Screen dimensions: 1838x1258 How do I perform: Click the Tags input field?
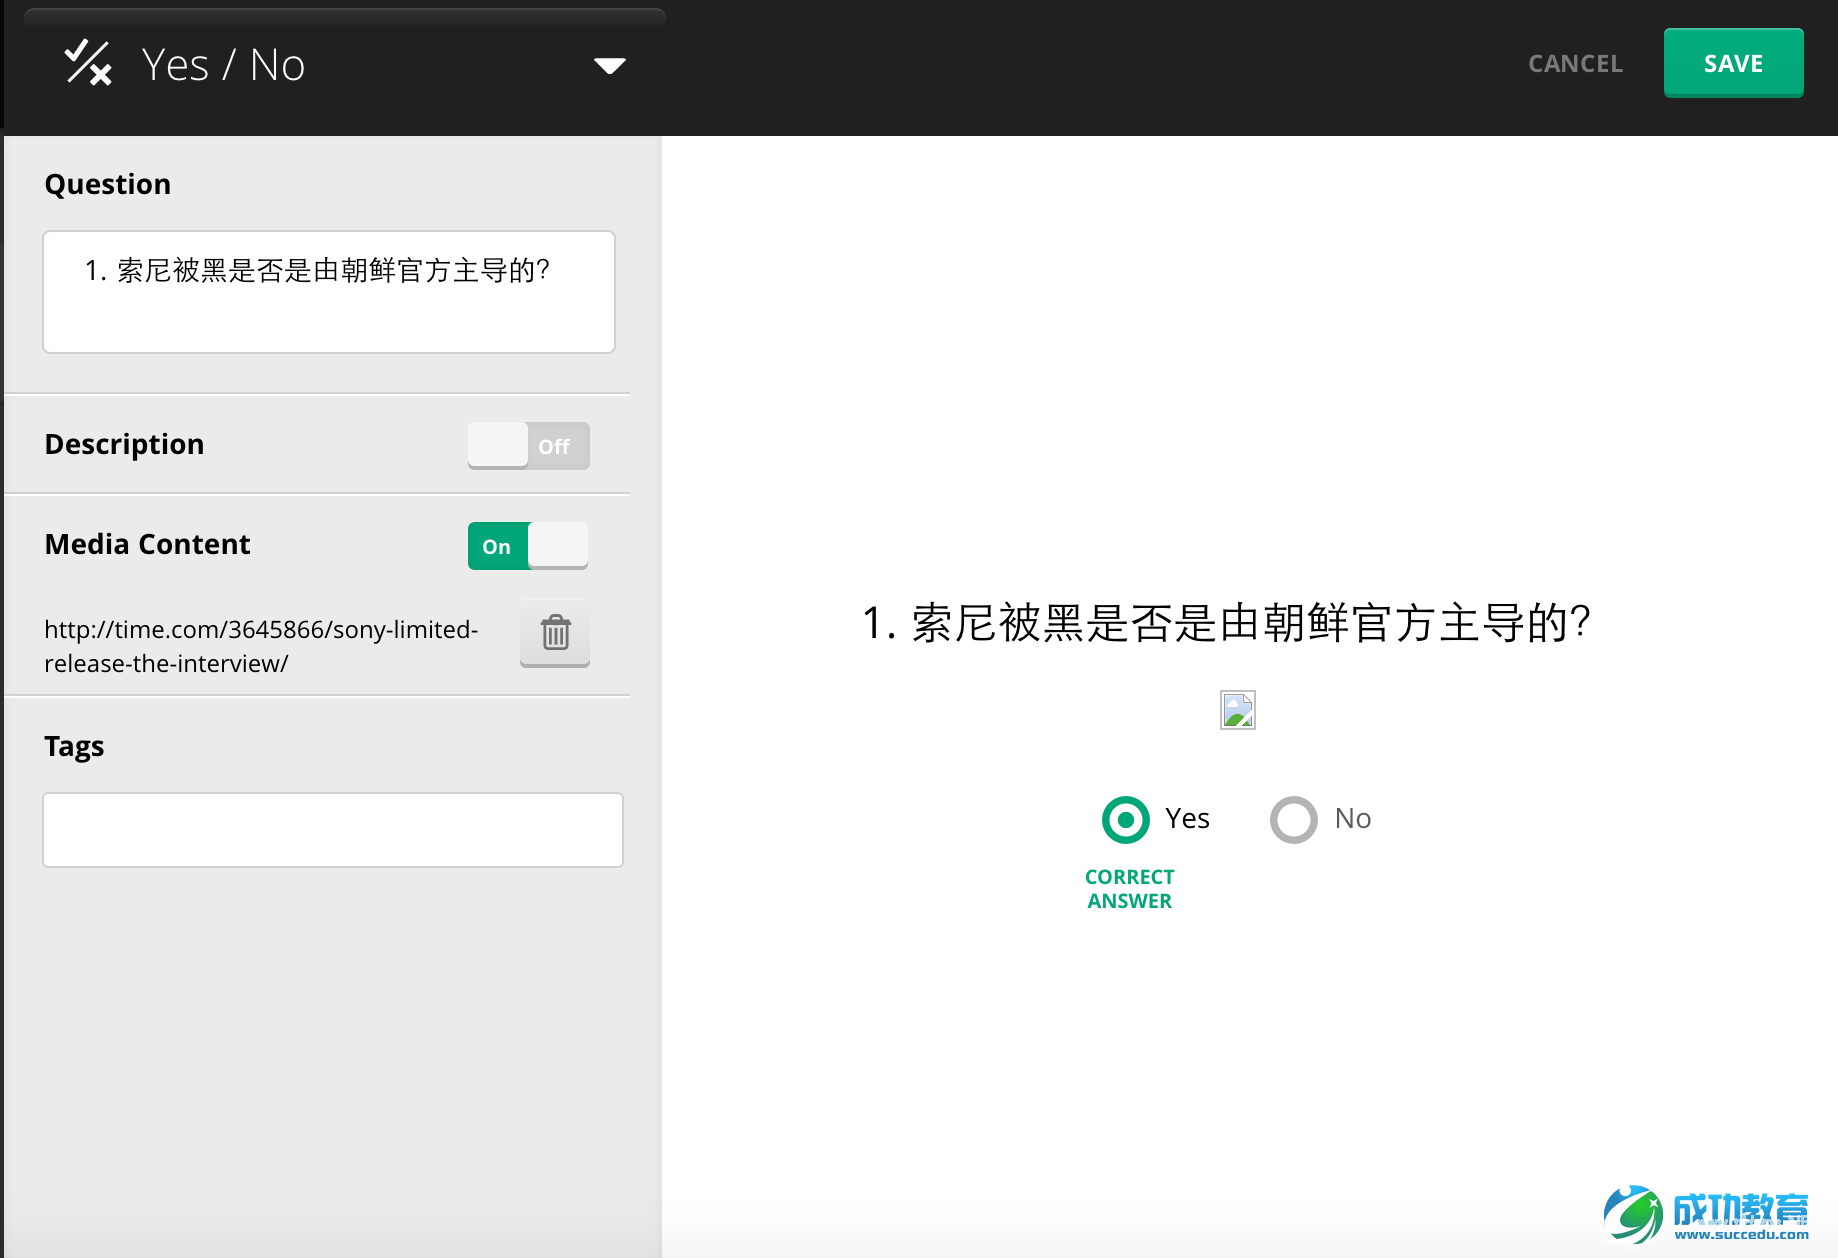click(332, 829)
